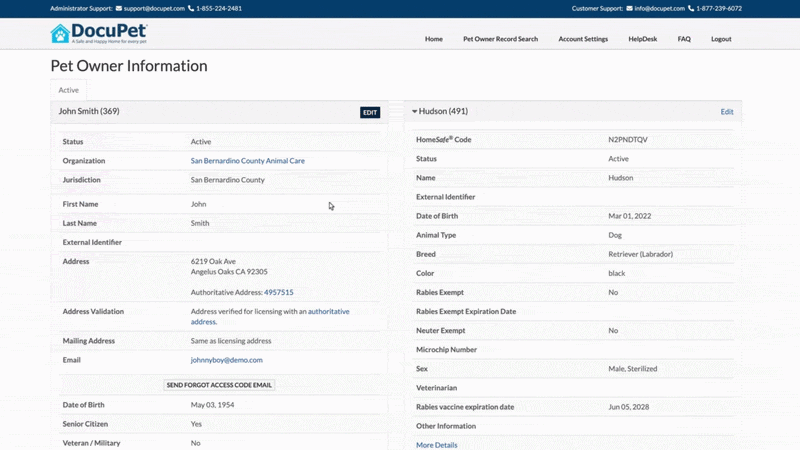Click the johnnyboy@demo.com email link

[227, 360]
